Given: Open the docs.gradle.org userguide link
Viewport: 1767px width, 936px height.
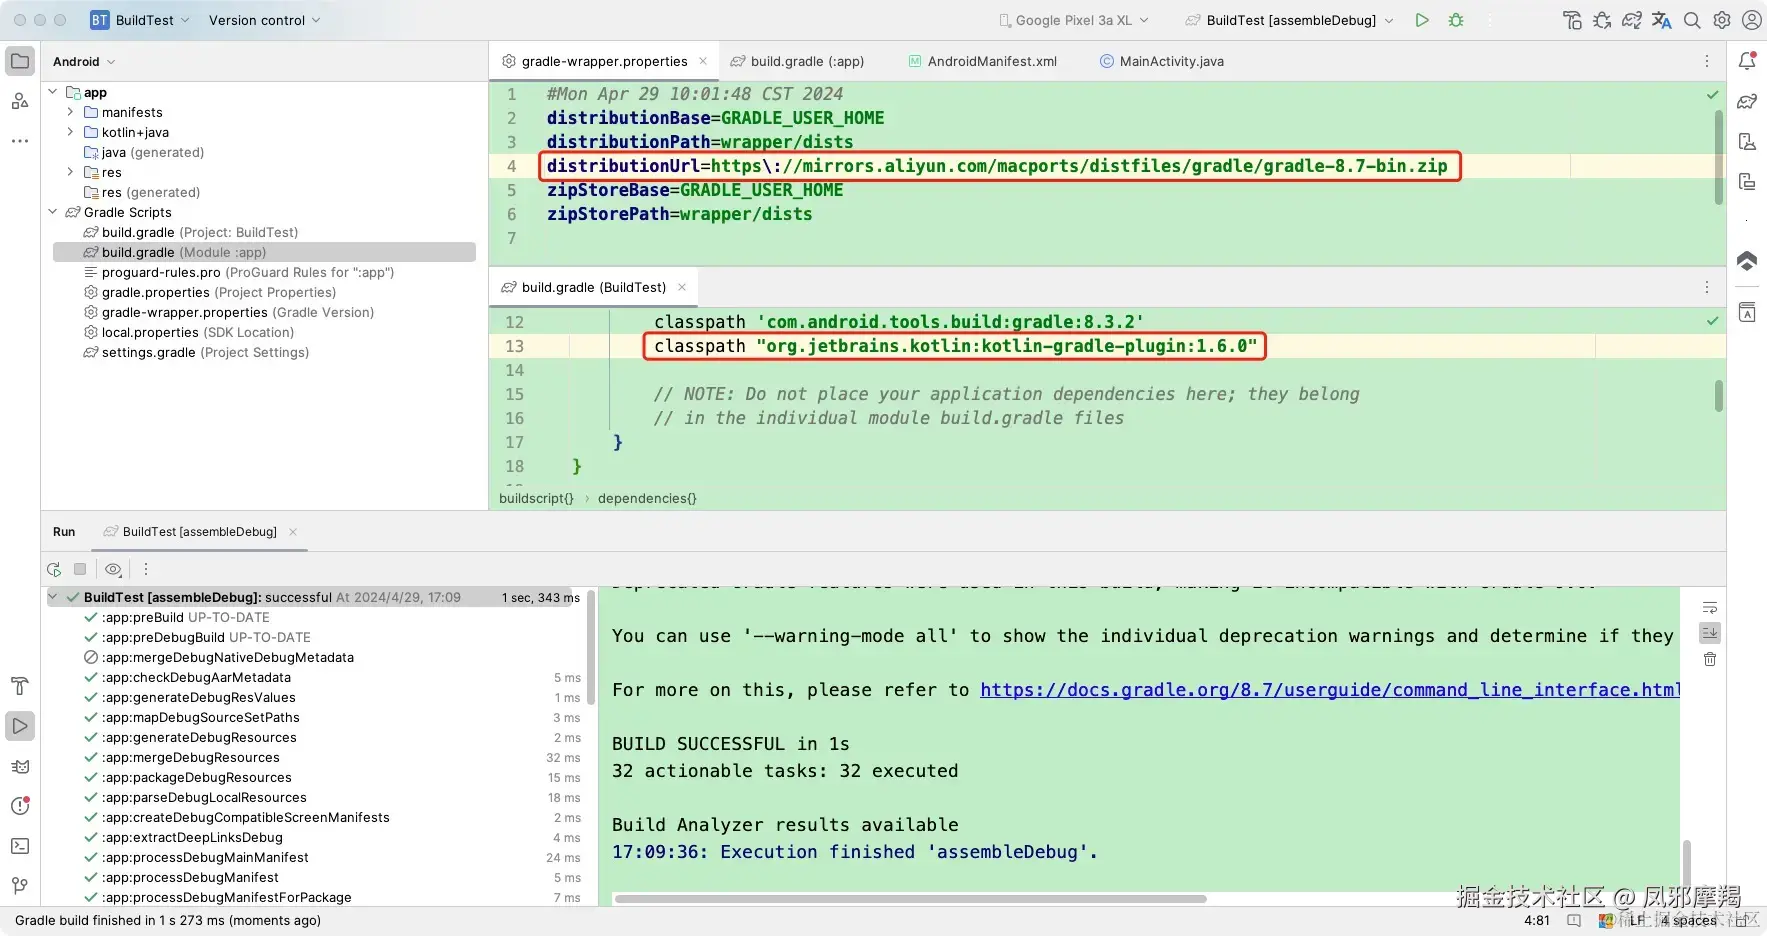Looking at the screenshot, I should [x=1330, y=690].
